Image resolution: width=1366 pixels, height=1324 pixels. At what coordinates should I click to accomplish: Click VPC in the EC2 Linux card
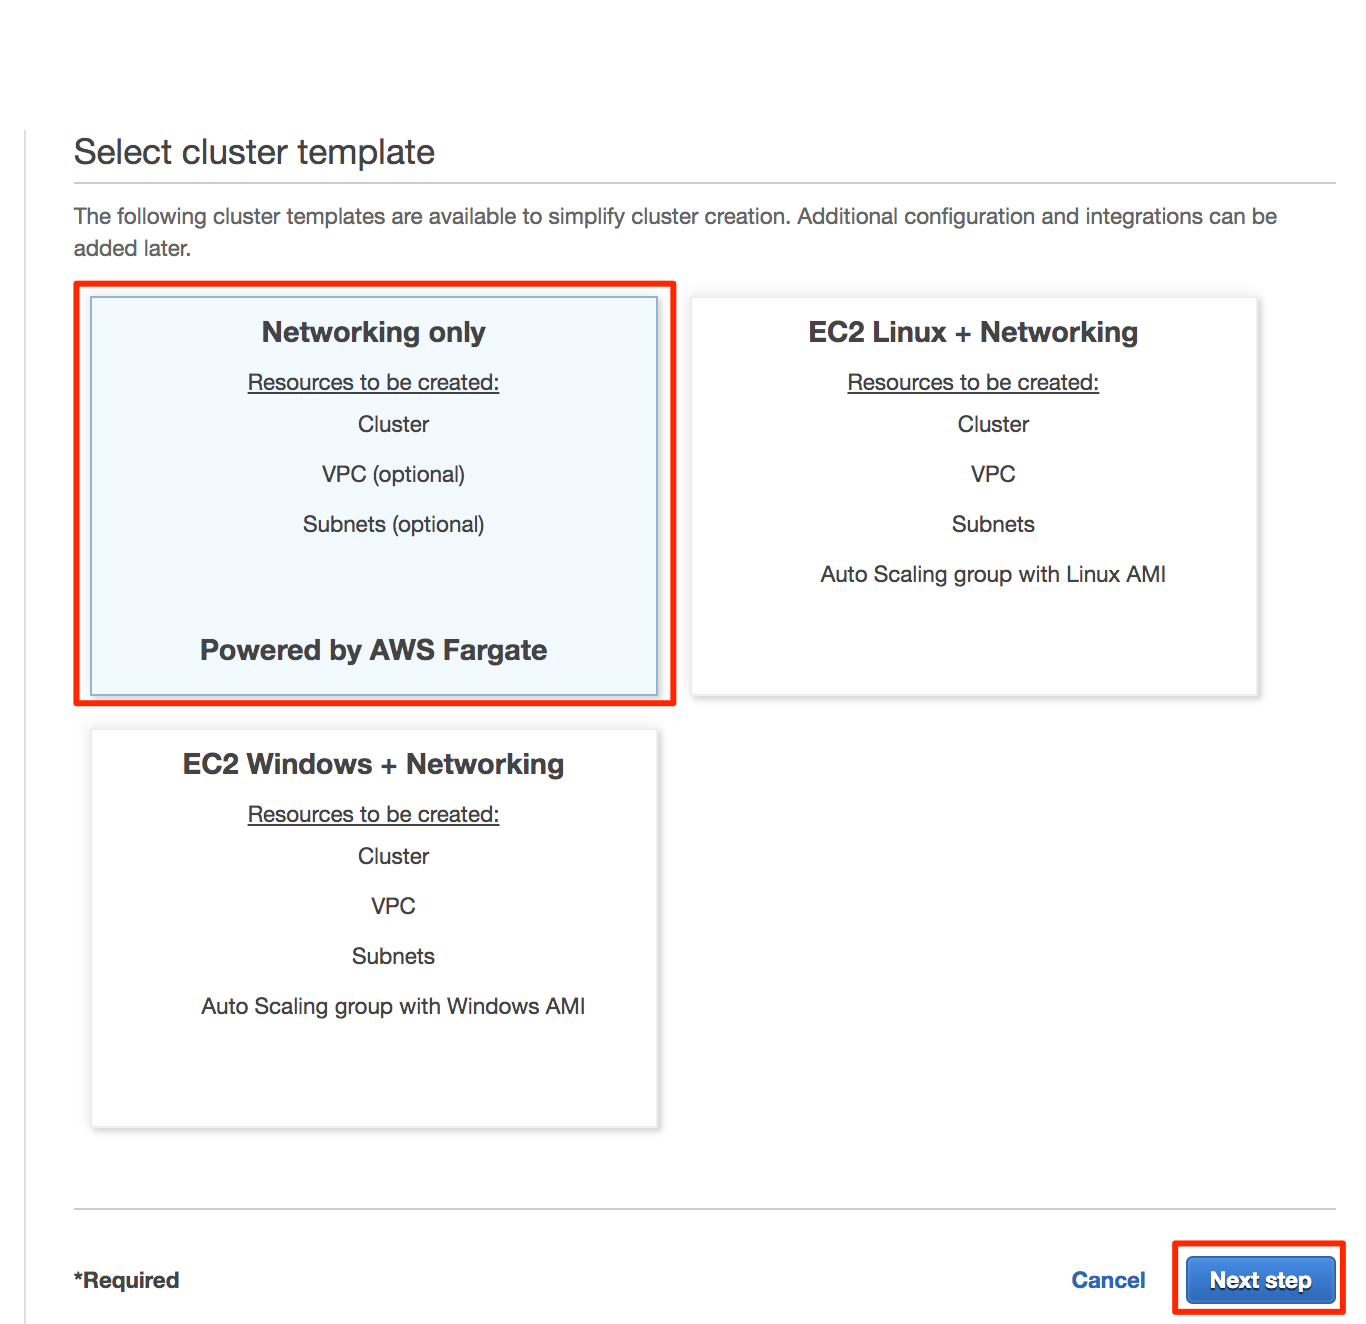coord(993,474)
